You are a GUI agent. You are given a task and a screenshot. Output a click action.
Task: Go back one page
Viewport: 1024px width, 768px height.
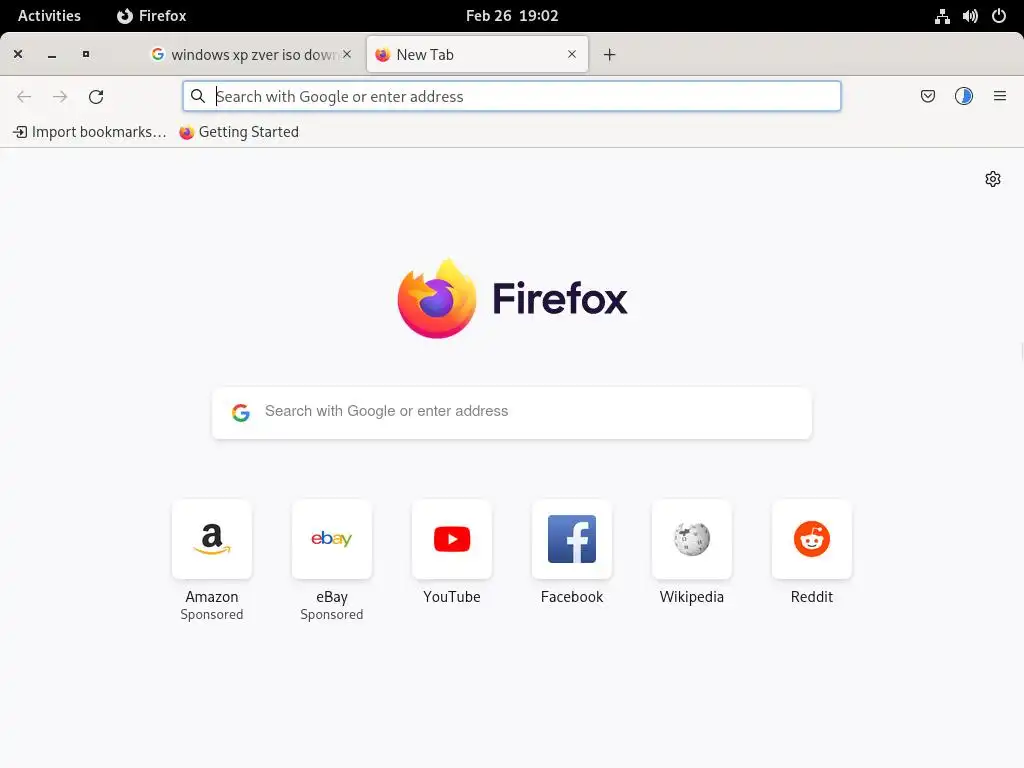(24, 97)
